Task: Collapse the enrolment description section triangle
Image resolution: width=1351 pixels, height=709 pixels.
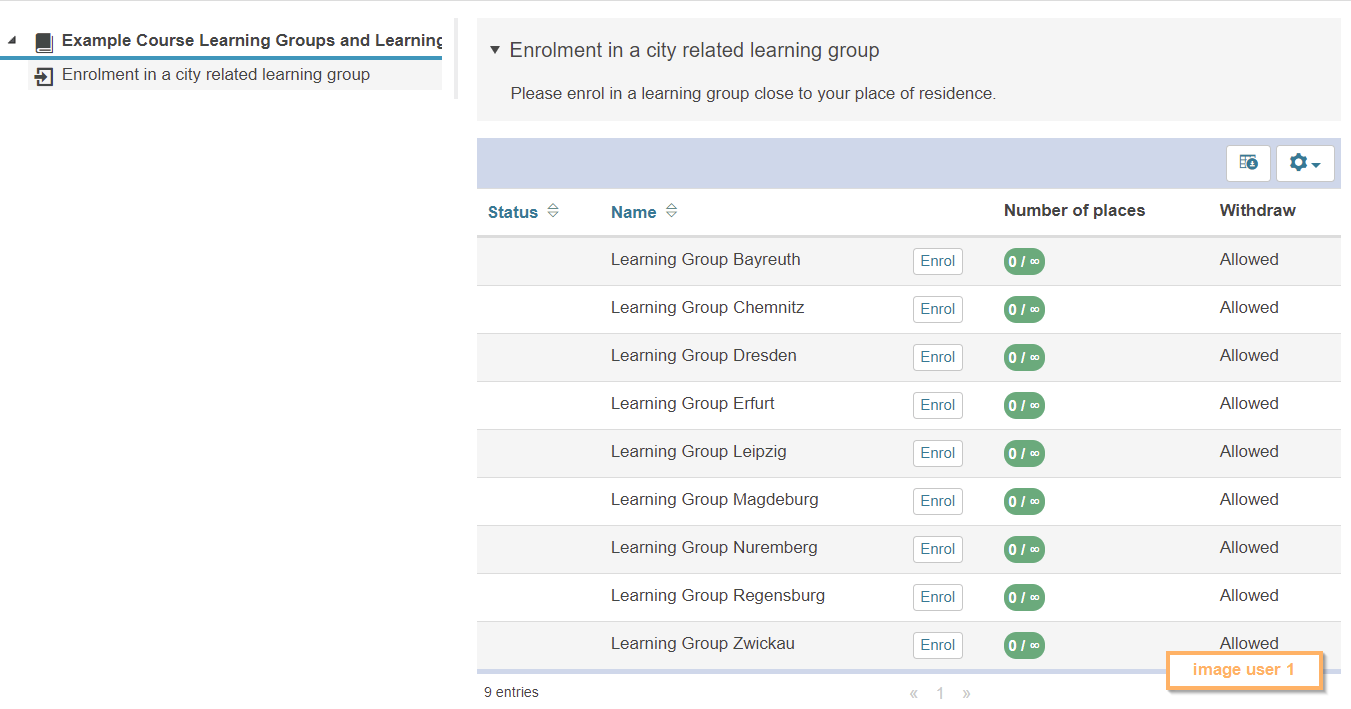Action: [x=494, y=50]
